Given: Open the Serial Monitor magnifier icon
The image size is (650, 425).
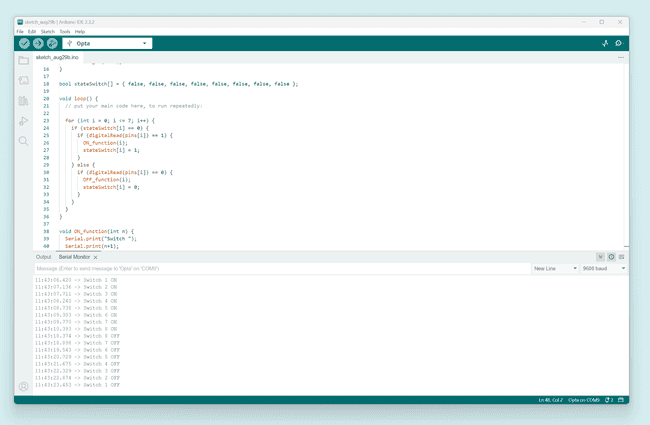Looking at the screenshot, I should point(618,43).
